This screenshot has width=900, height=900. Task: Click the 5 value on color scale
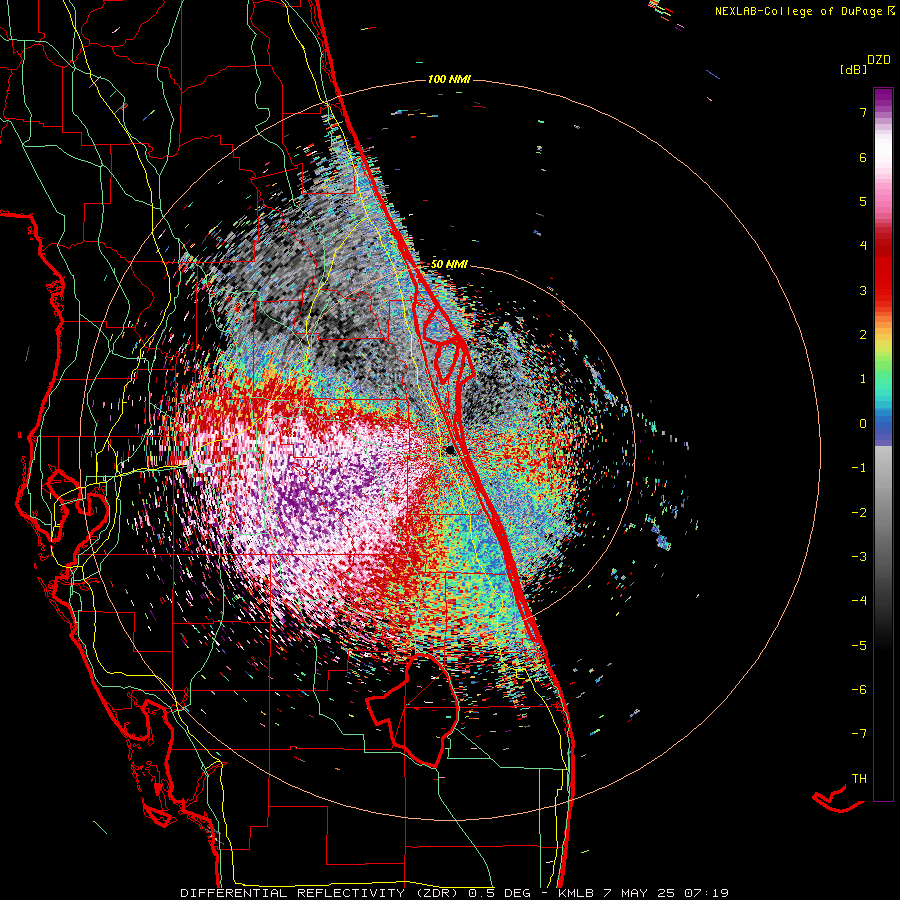863,201
